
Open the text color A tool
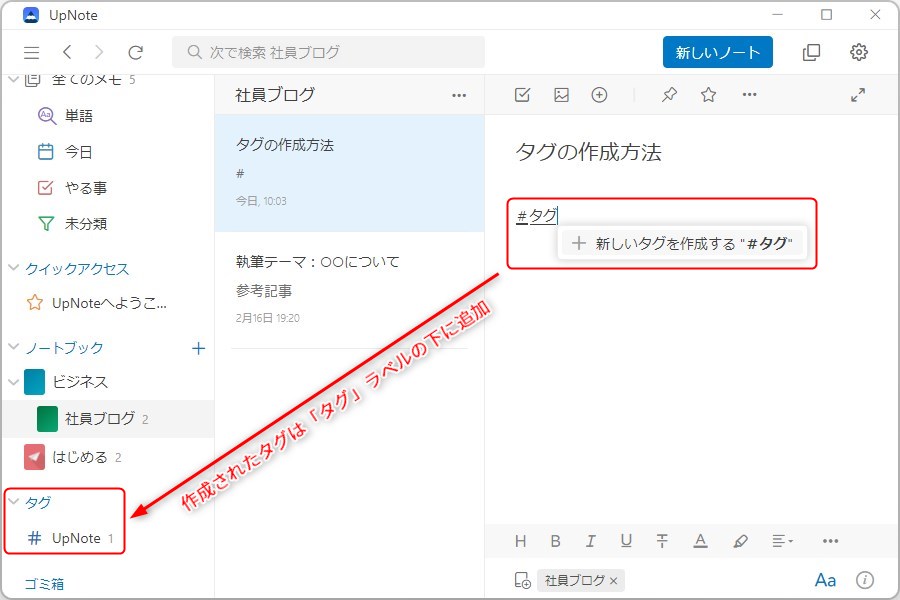[x=700, y=541]
